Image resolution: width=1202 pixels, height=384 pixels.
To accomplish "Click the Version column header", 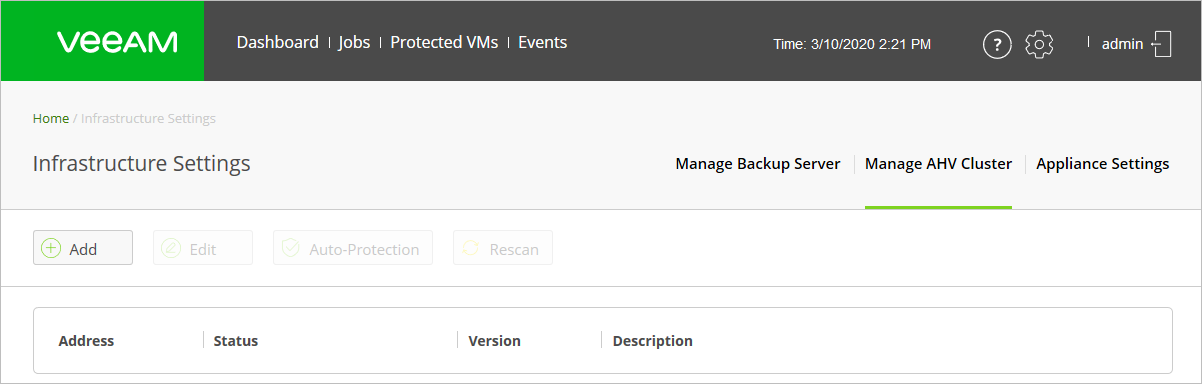I will tap(495, 341).
